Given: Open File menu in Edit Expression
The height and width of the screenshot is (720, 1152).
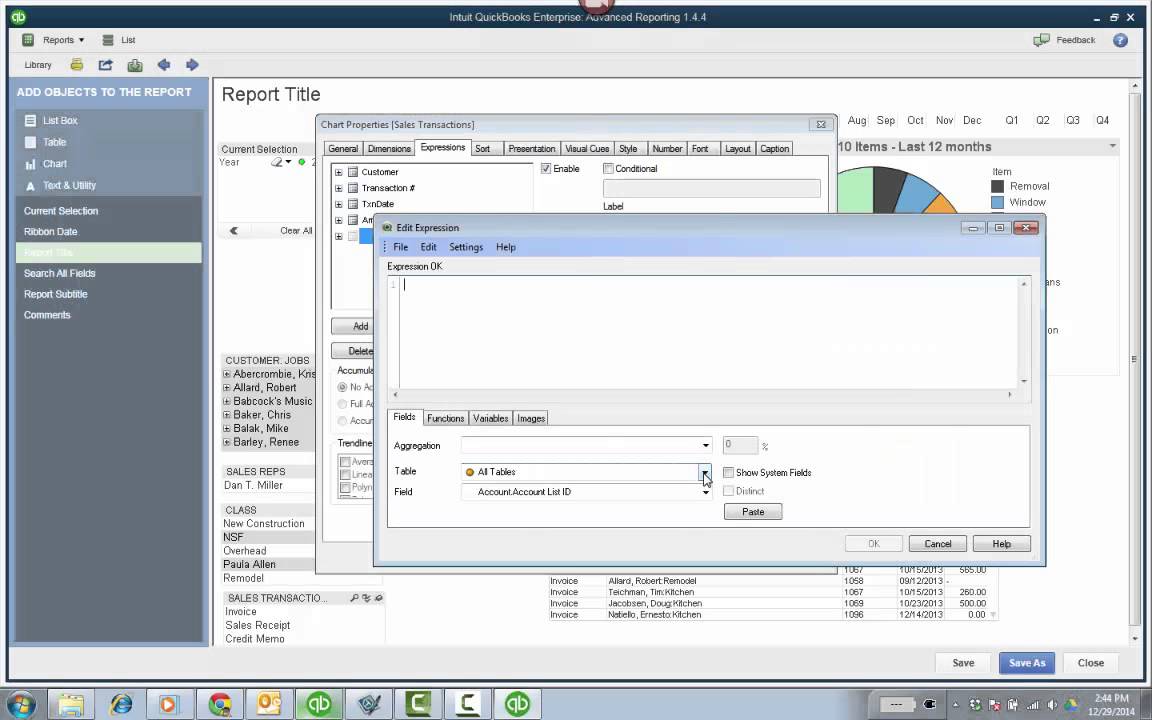Looking at the screenshot, I should point(400,247).
